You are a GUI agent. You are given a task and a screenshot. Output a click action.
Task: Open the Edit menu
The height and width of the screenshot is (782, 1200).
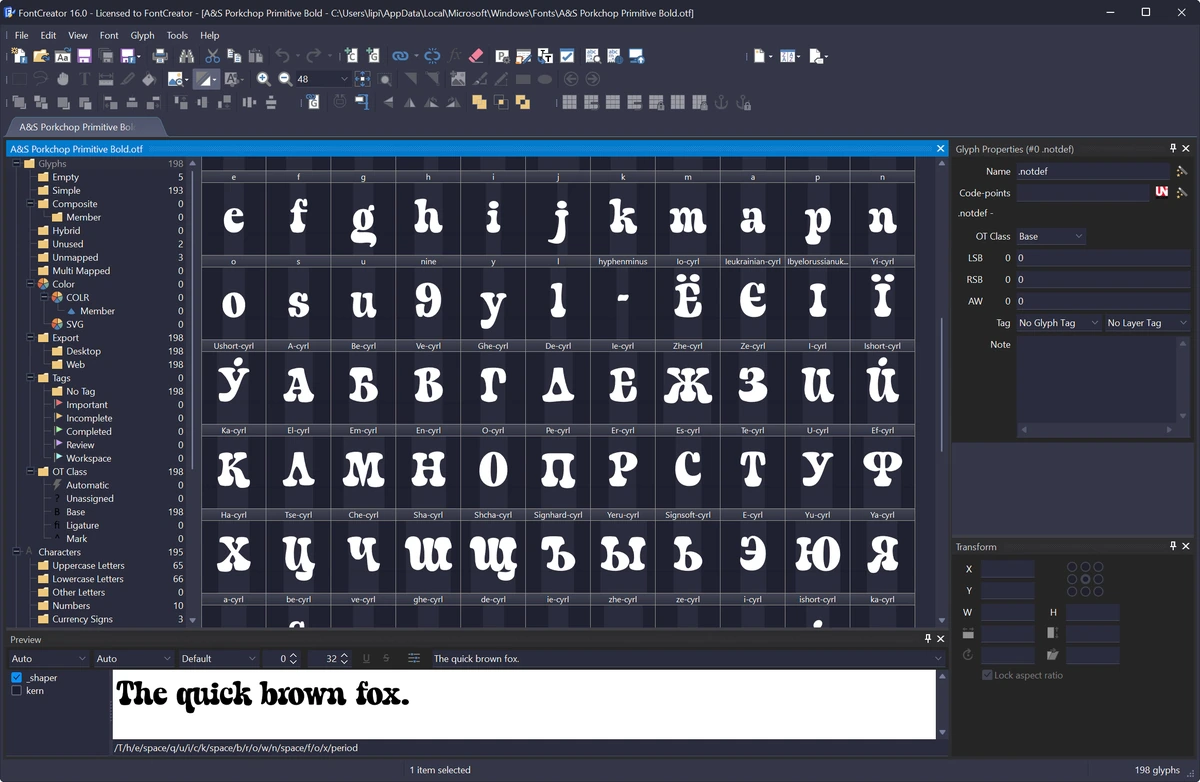point(48,35)
